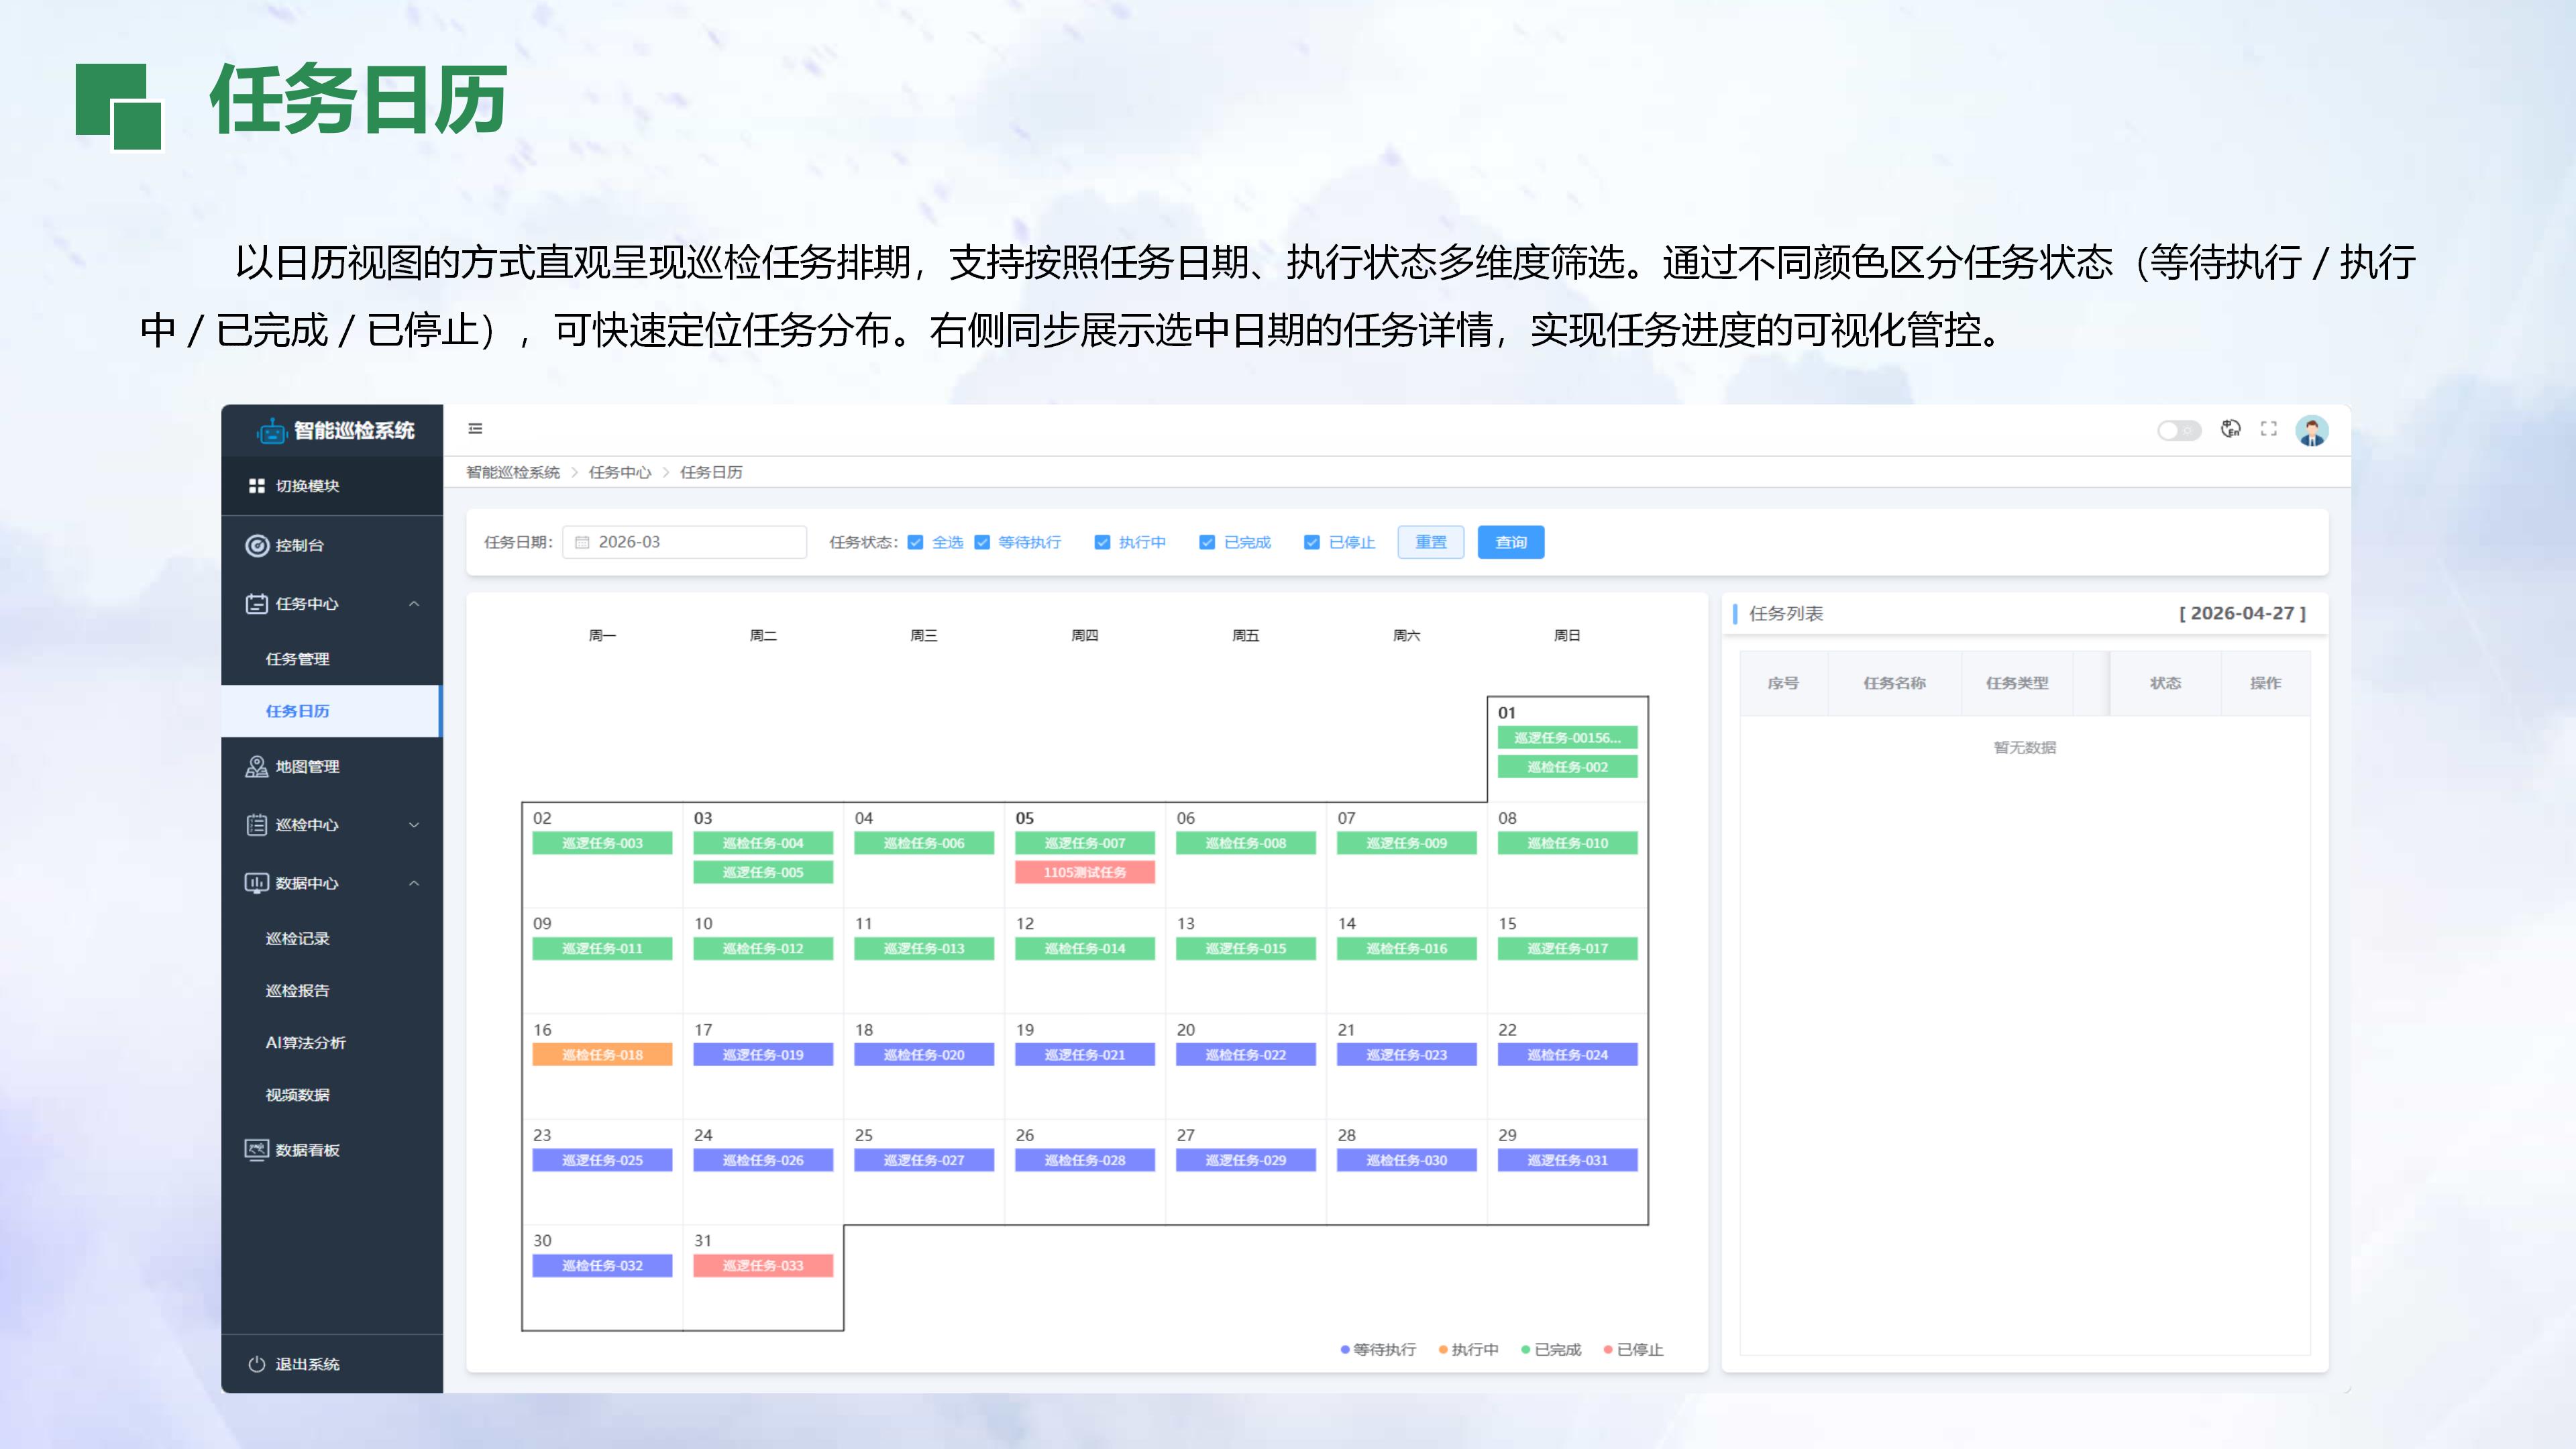Open the user avatar menu
This screenshot has height=1449, width=2576.
2312,431
